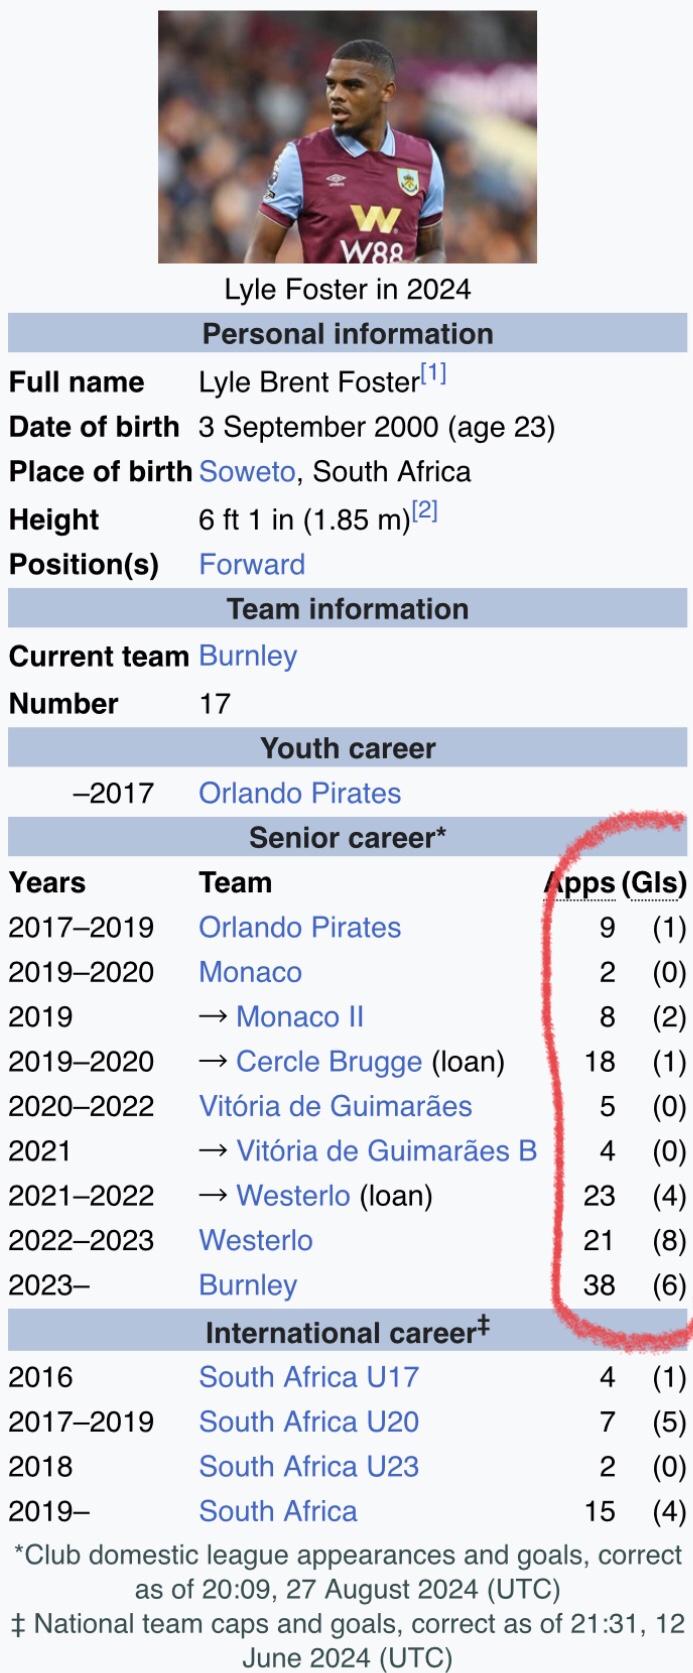Follow the Soweto birthplace link
This screenshot has height=1673, width=693.
click(x=247, y=472)
